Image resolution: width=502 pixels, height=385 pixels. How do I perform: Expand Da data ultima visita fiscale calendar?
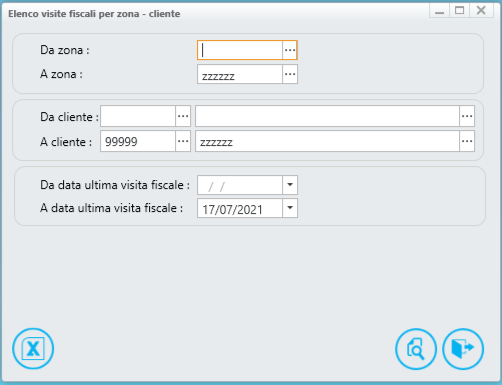pos(290,185)
